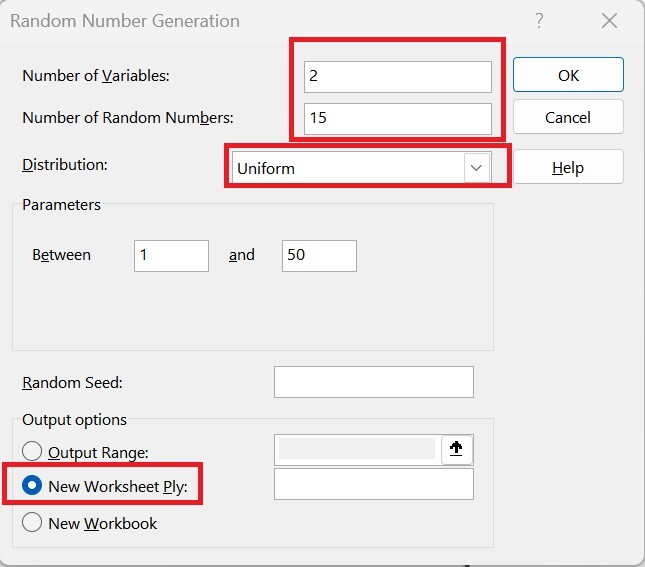Select the upper bound field showing 50
The image size is (645, 567).
(319, 255)
